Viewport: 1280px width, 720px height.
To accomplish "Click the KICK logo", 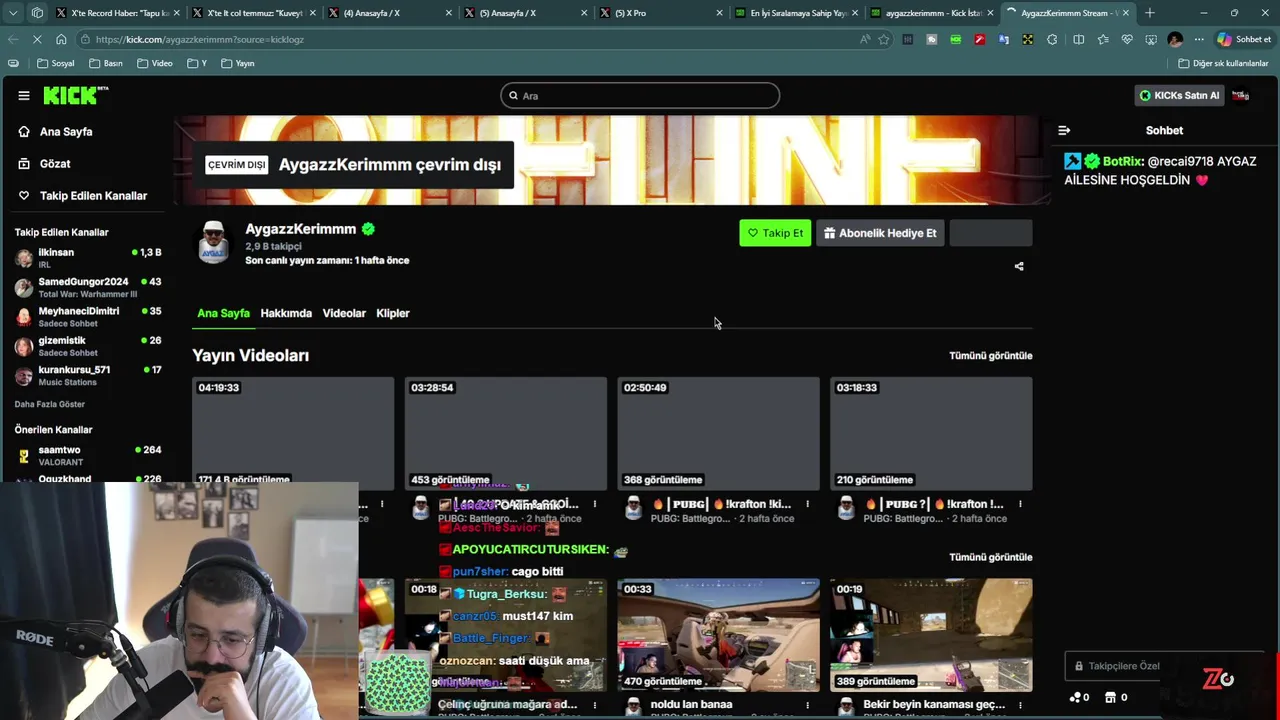I will tap(76, 95).
